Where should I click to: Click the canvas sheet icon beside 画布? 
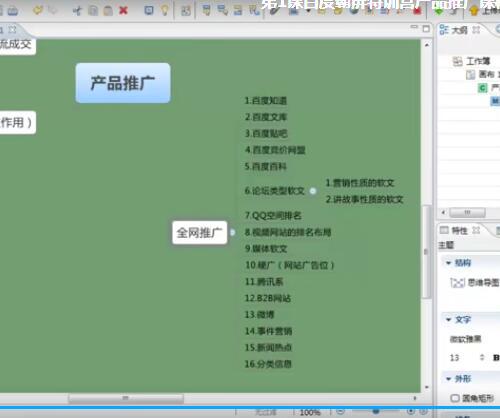pos(470,75)
